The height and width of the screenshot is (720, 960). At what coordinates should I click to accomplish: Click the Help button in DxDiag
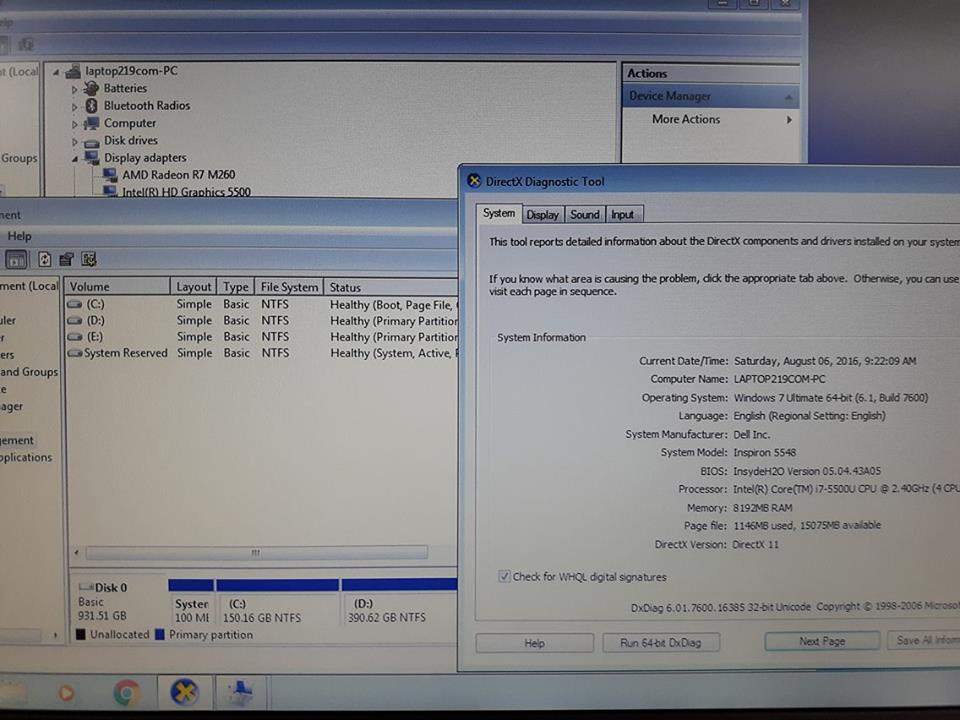pyautogui.click(x=534, y=643)
